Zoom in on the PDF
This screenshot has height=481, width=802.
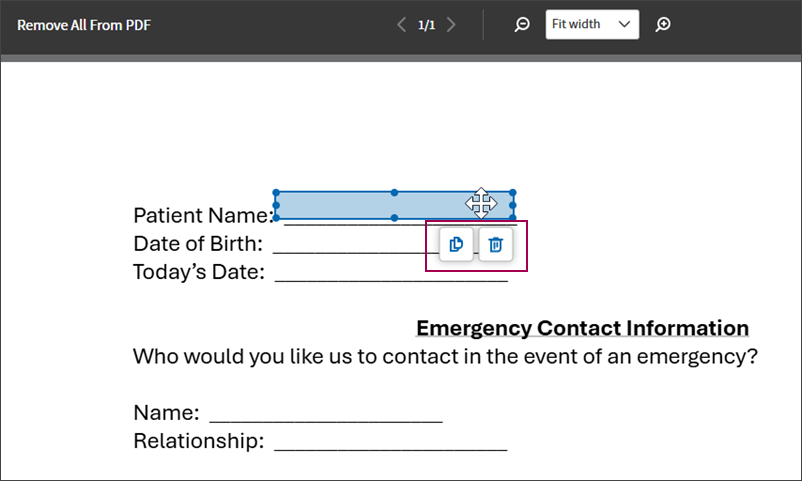point(663,24)
